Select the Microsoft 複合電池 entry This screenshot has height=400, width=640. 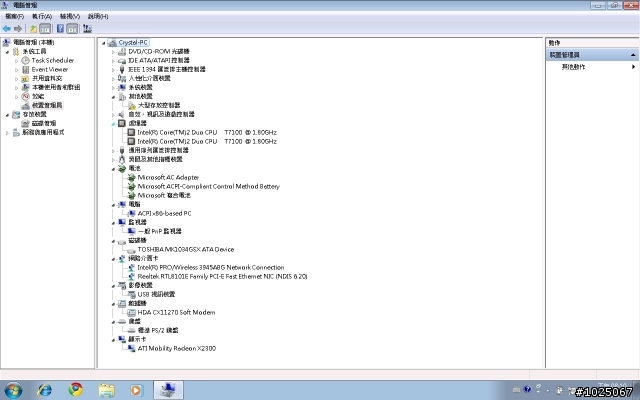pos(164,195)
